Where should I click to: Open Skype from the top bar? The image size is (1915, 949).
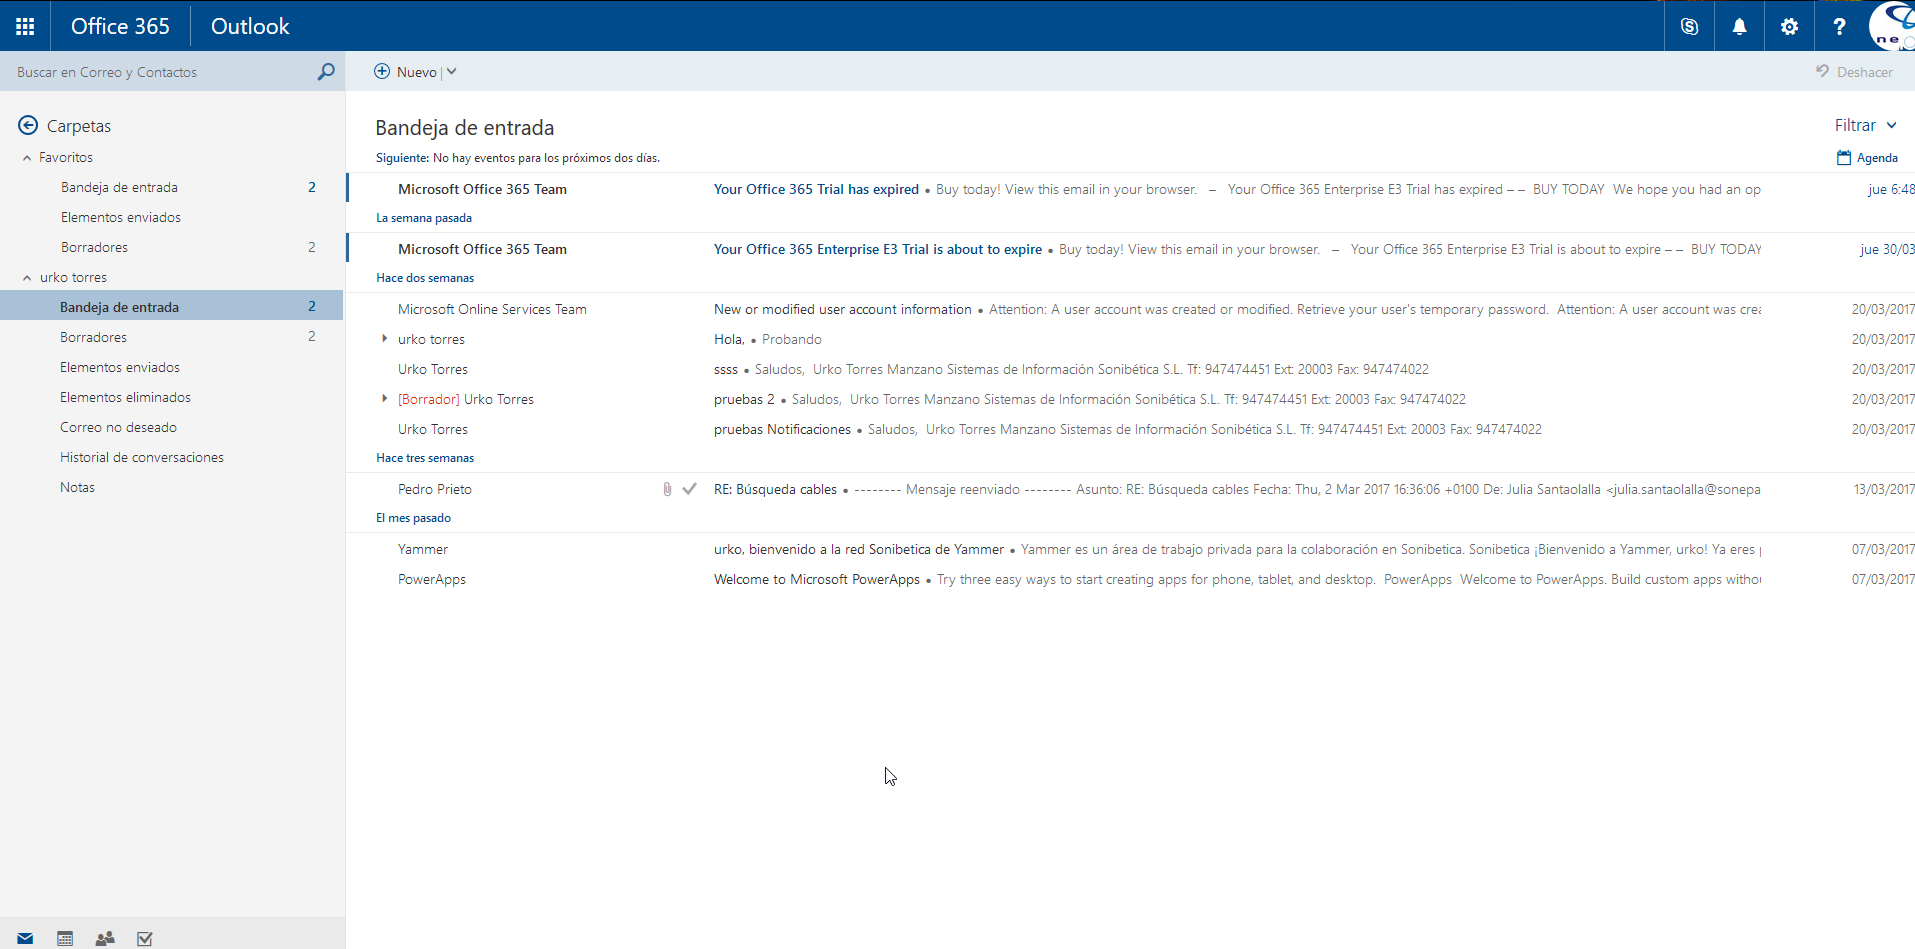(x=1689, y=26)
